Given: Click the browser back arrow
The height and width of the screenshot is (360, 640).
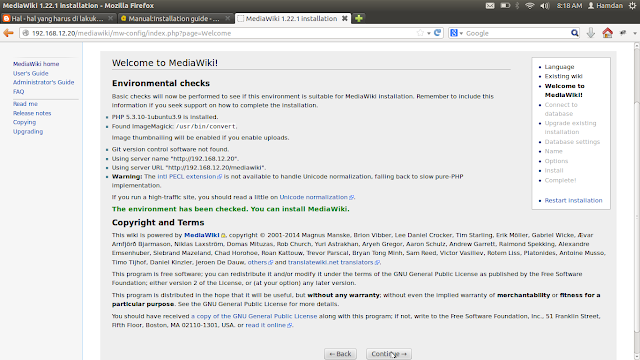Looking at the screenshot, I should point(8,33).
